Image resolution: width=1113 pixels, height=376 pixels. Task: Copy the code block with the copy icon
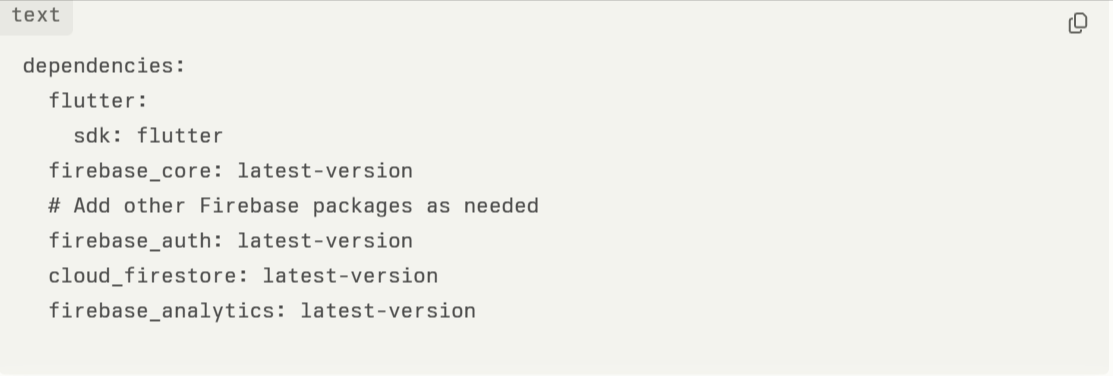1078,23
